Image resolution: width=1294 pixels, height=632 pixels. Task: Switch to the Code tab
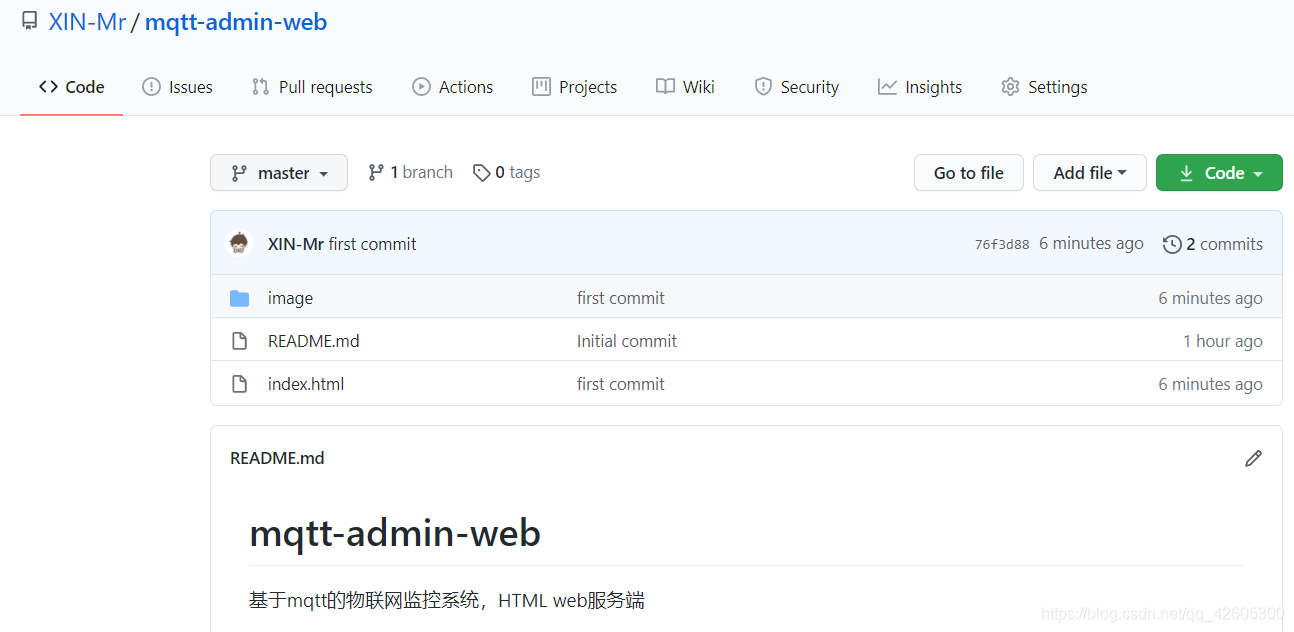click(71, 87)
